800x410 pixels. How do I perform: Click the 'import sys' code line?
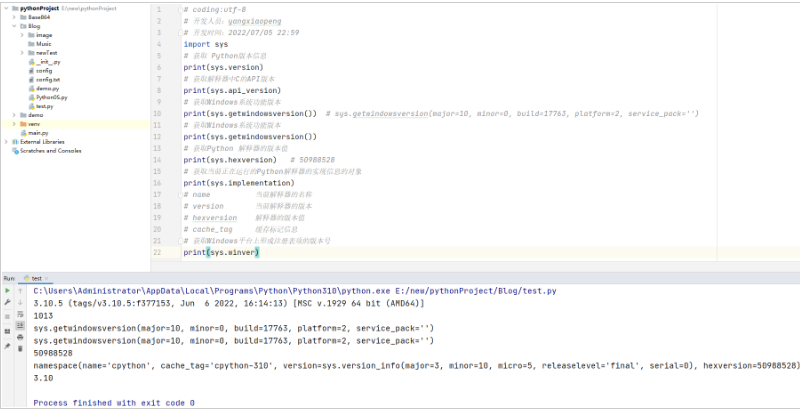(x=206, y=44)
